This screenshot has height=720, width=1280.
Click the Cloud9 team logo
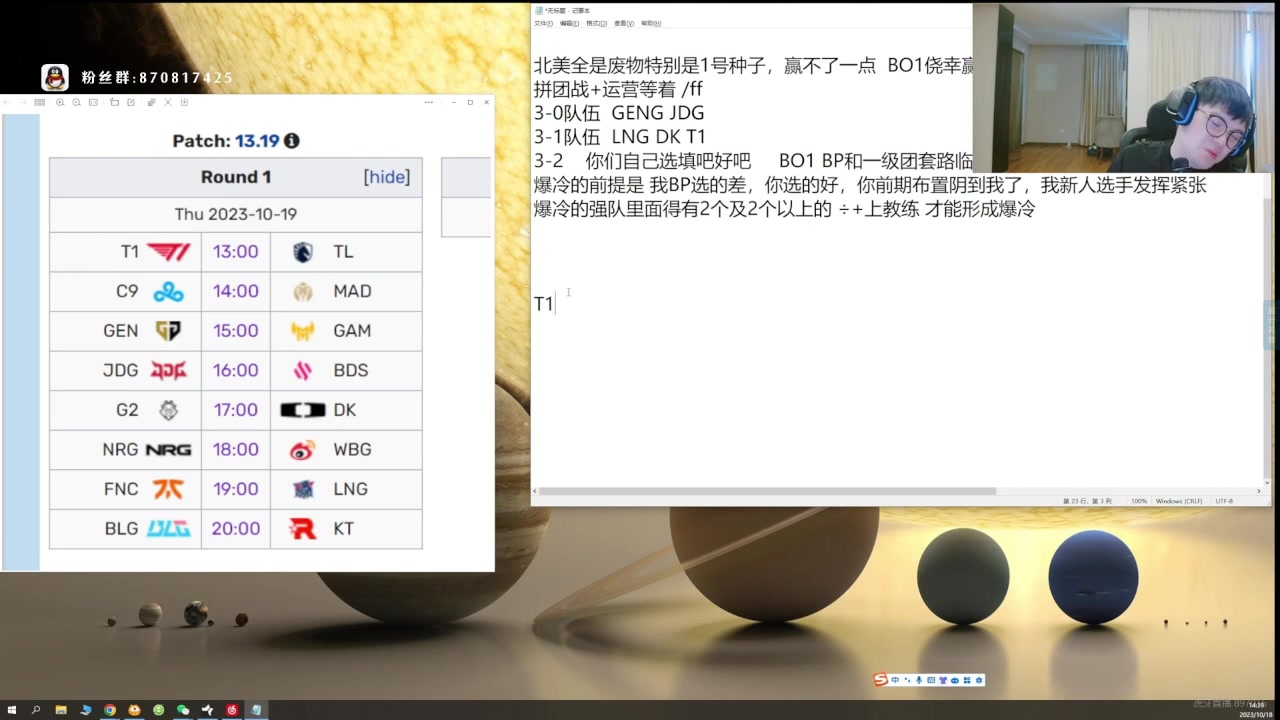coord(168,291)
